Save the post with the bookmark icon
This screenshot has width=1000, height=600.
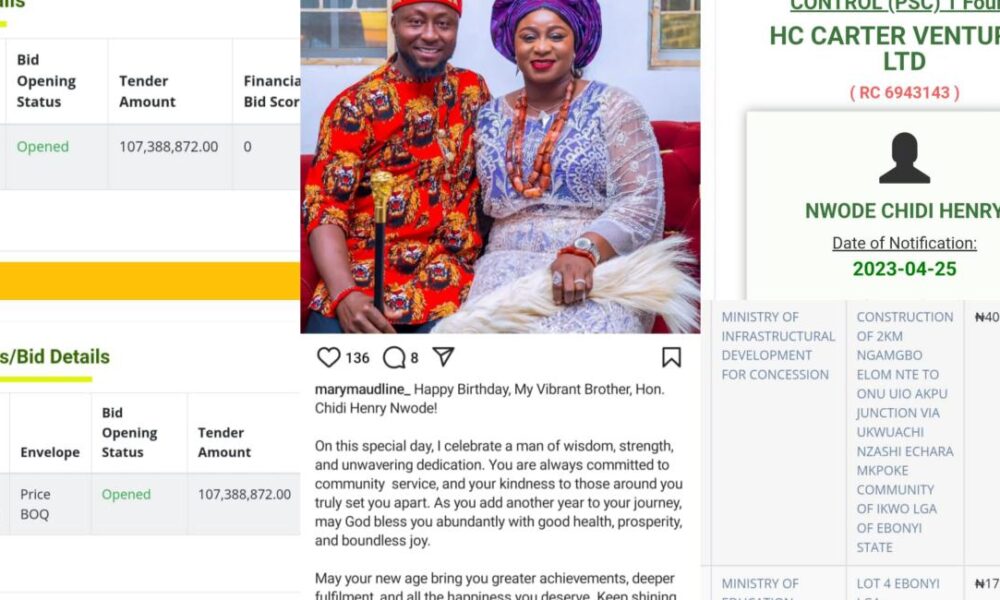coord(671,357)
